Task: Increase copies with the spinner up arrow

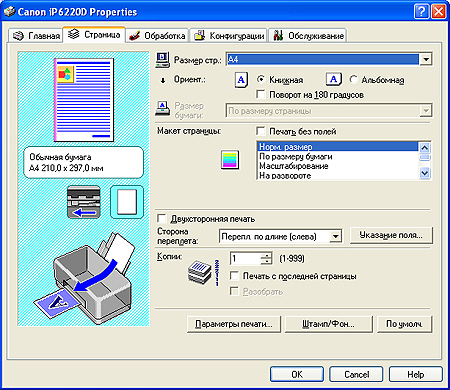Action: click(x=266, y=256)
